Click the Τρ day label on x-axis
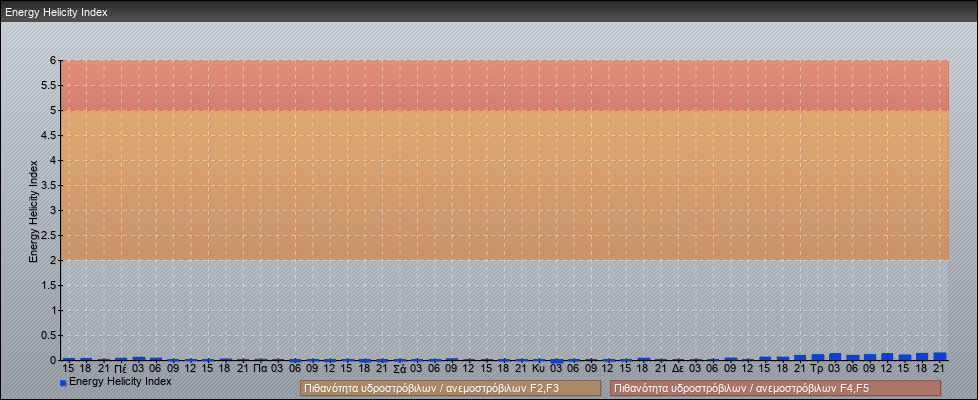 pyautogui.click(x=817, y=368)
